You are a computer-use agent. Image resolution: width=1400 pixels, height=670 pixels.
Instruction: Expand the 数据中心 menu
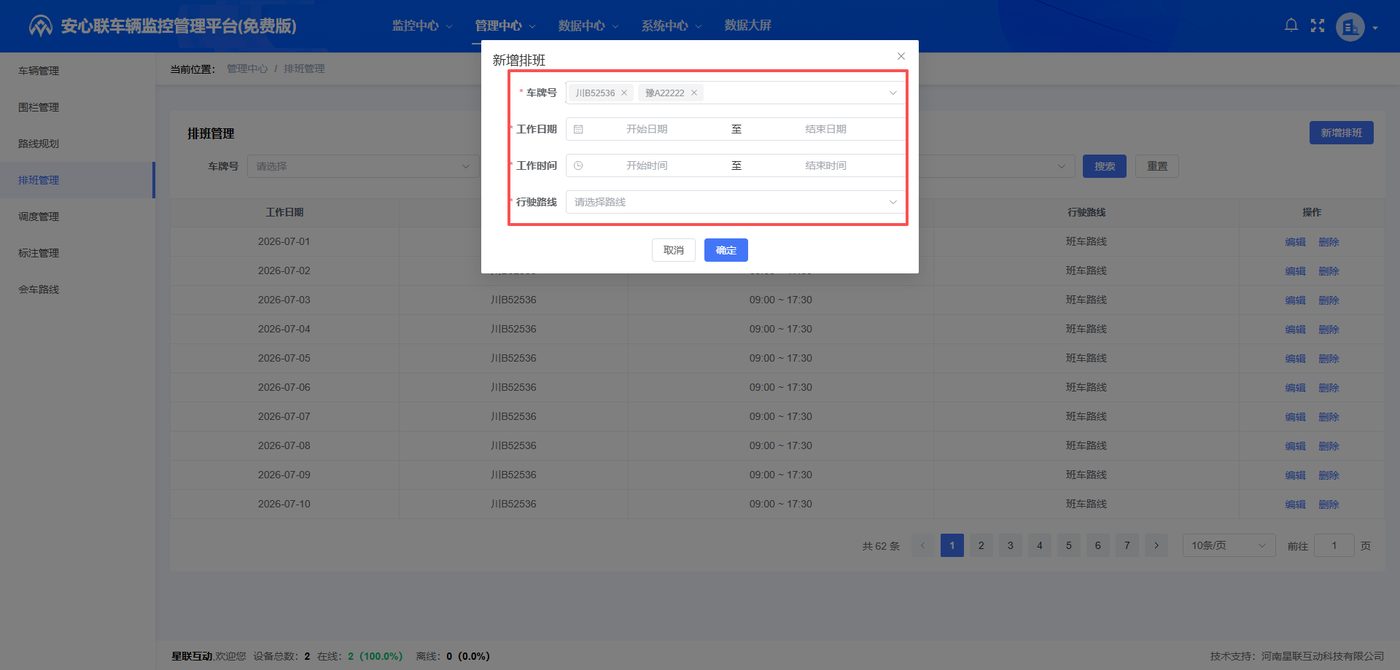coord(588,26)
